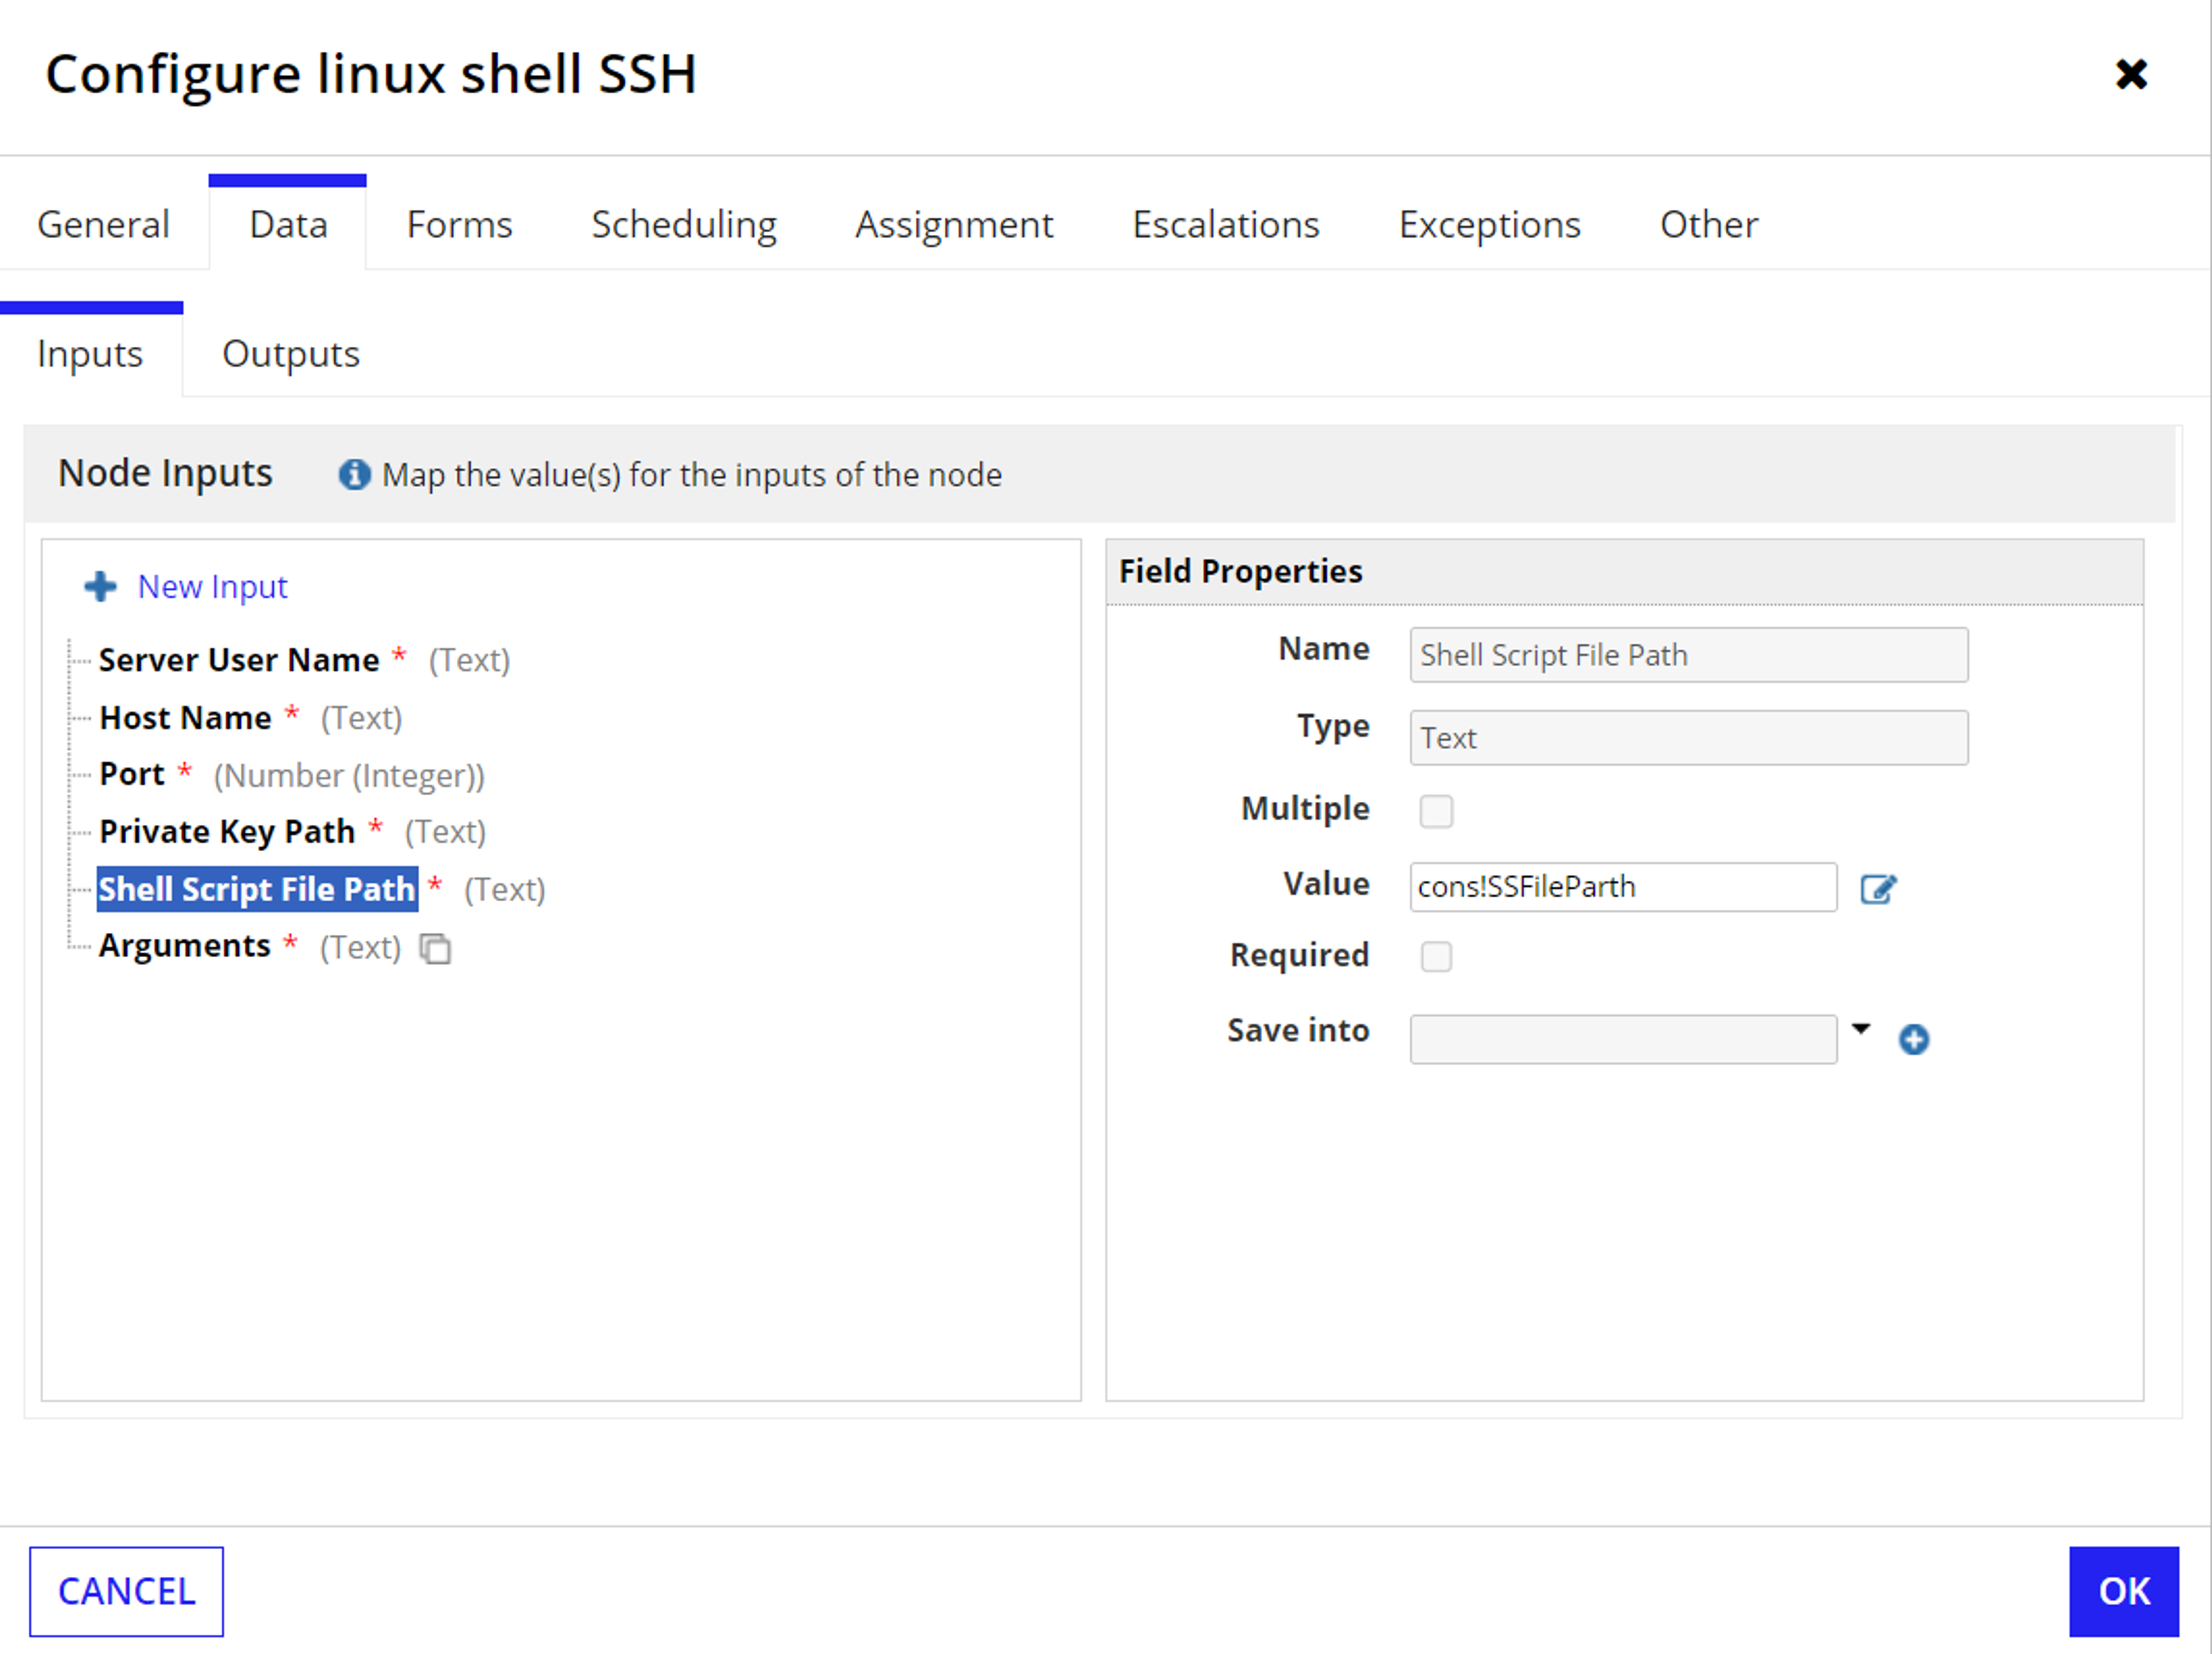Click the blue plus icon beside Save into
The image size is (2212, 1654).
tap(1914, 1040)
